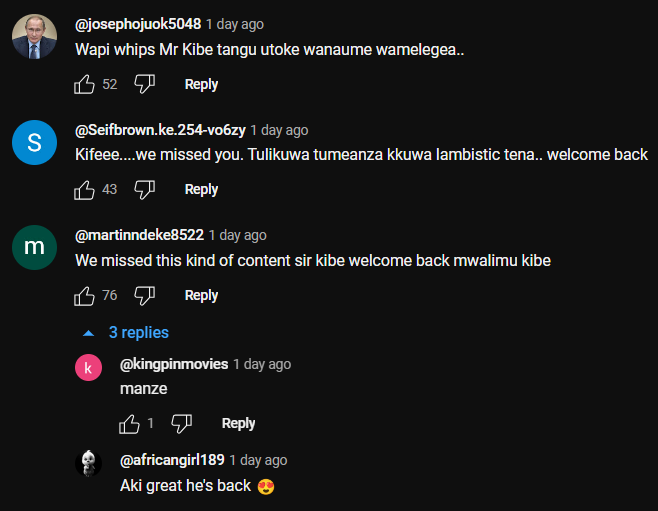
Task: Dislike josephojuok5048's comment
Action: point(145,84)
